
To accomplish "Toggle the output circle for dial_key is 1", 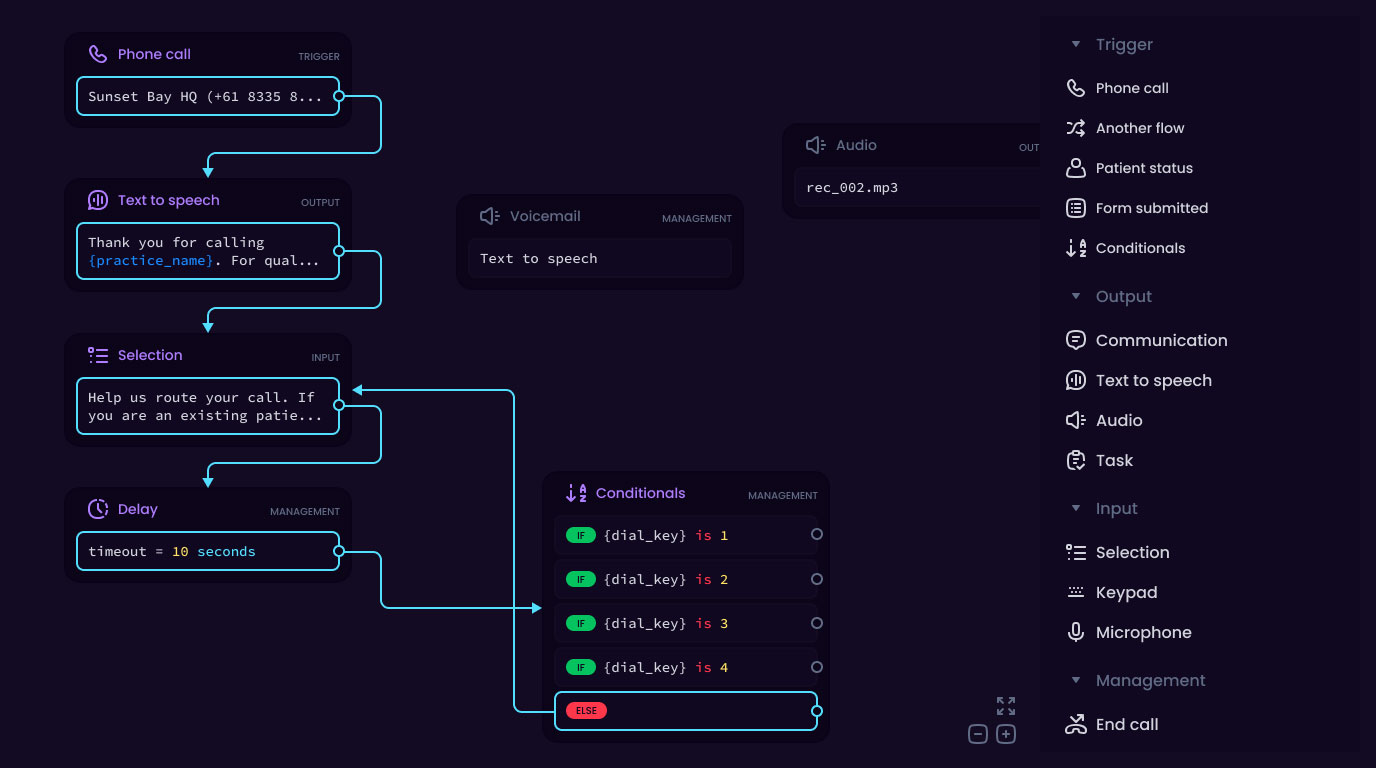I will [x=817, y=535].
